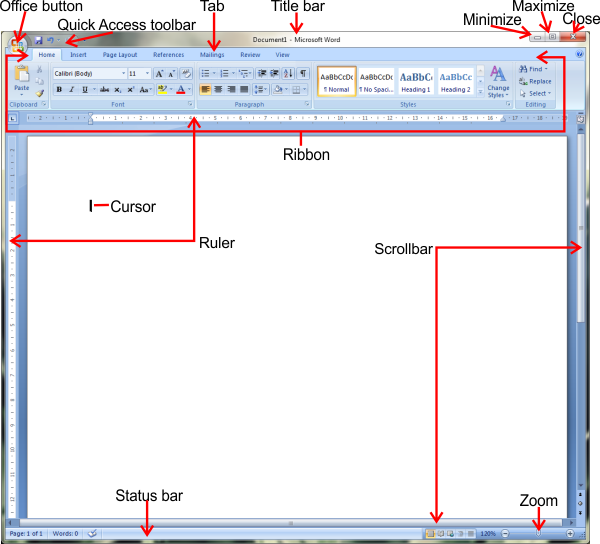
Task: Select the Format Painter brush
Action: click(39, 93)
